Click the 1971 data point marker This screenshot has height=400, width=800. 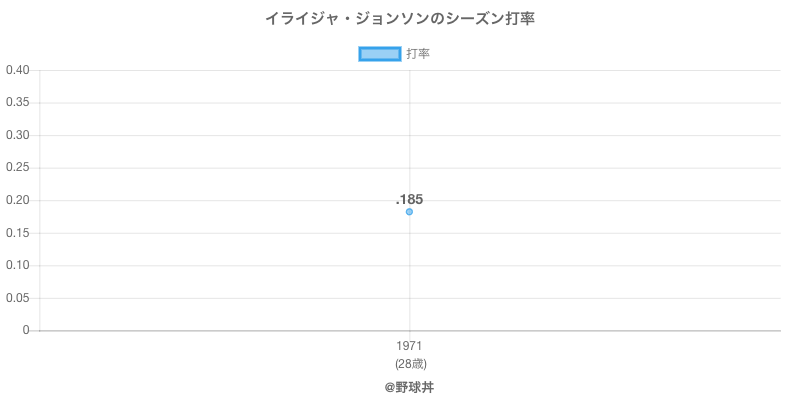[409, 212]
